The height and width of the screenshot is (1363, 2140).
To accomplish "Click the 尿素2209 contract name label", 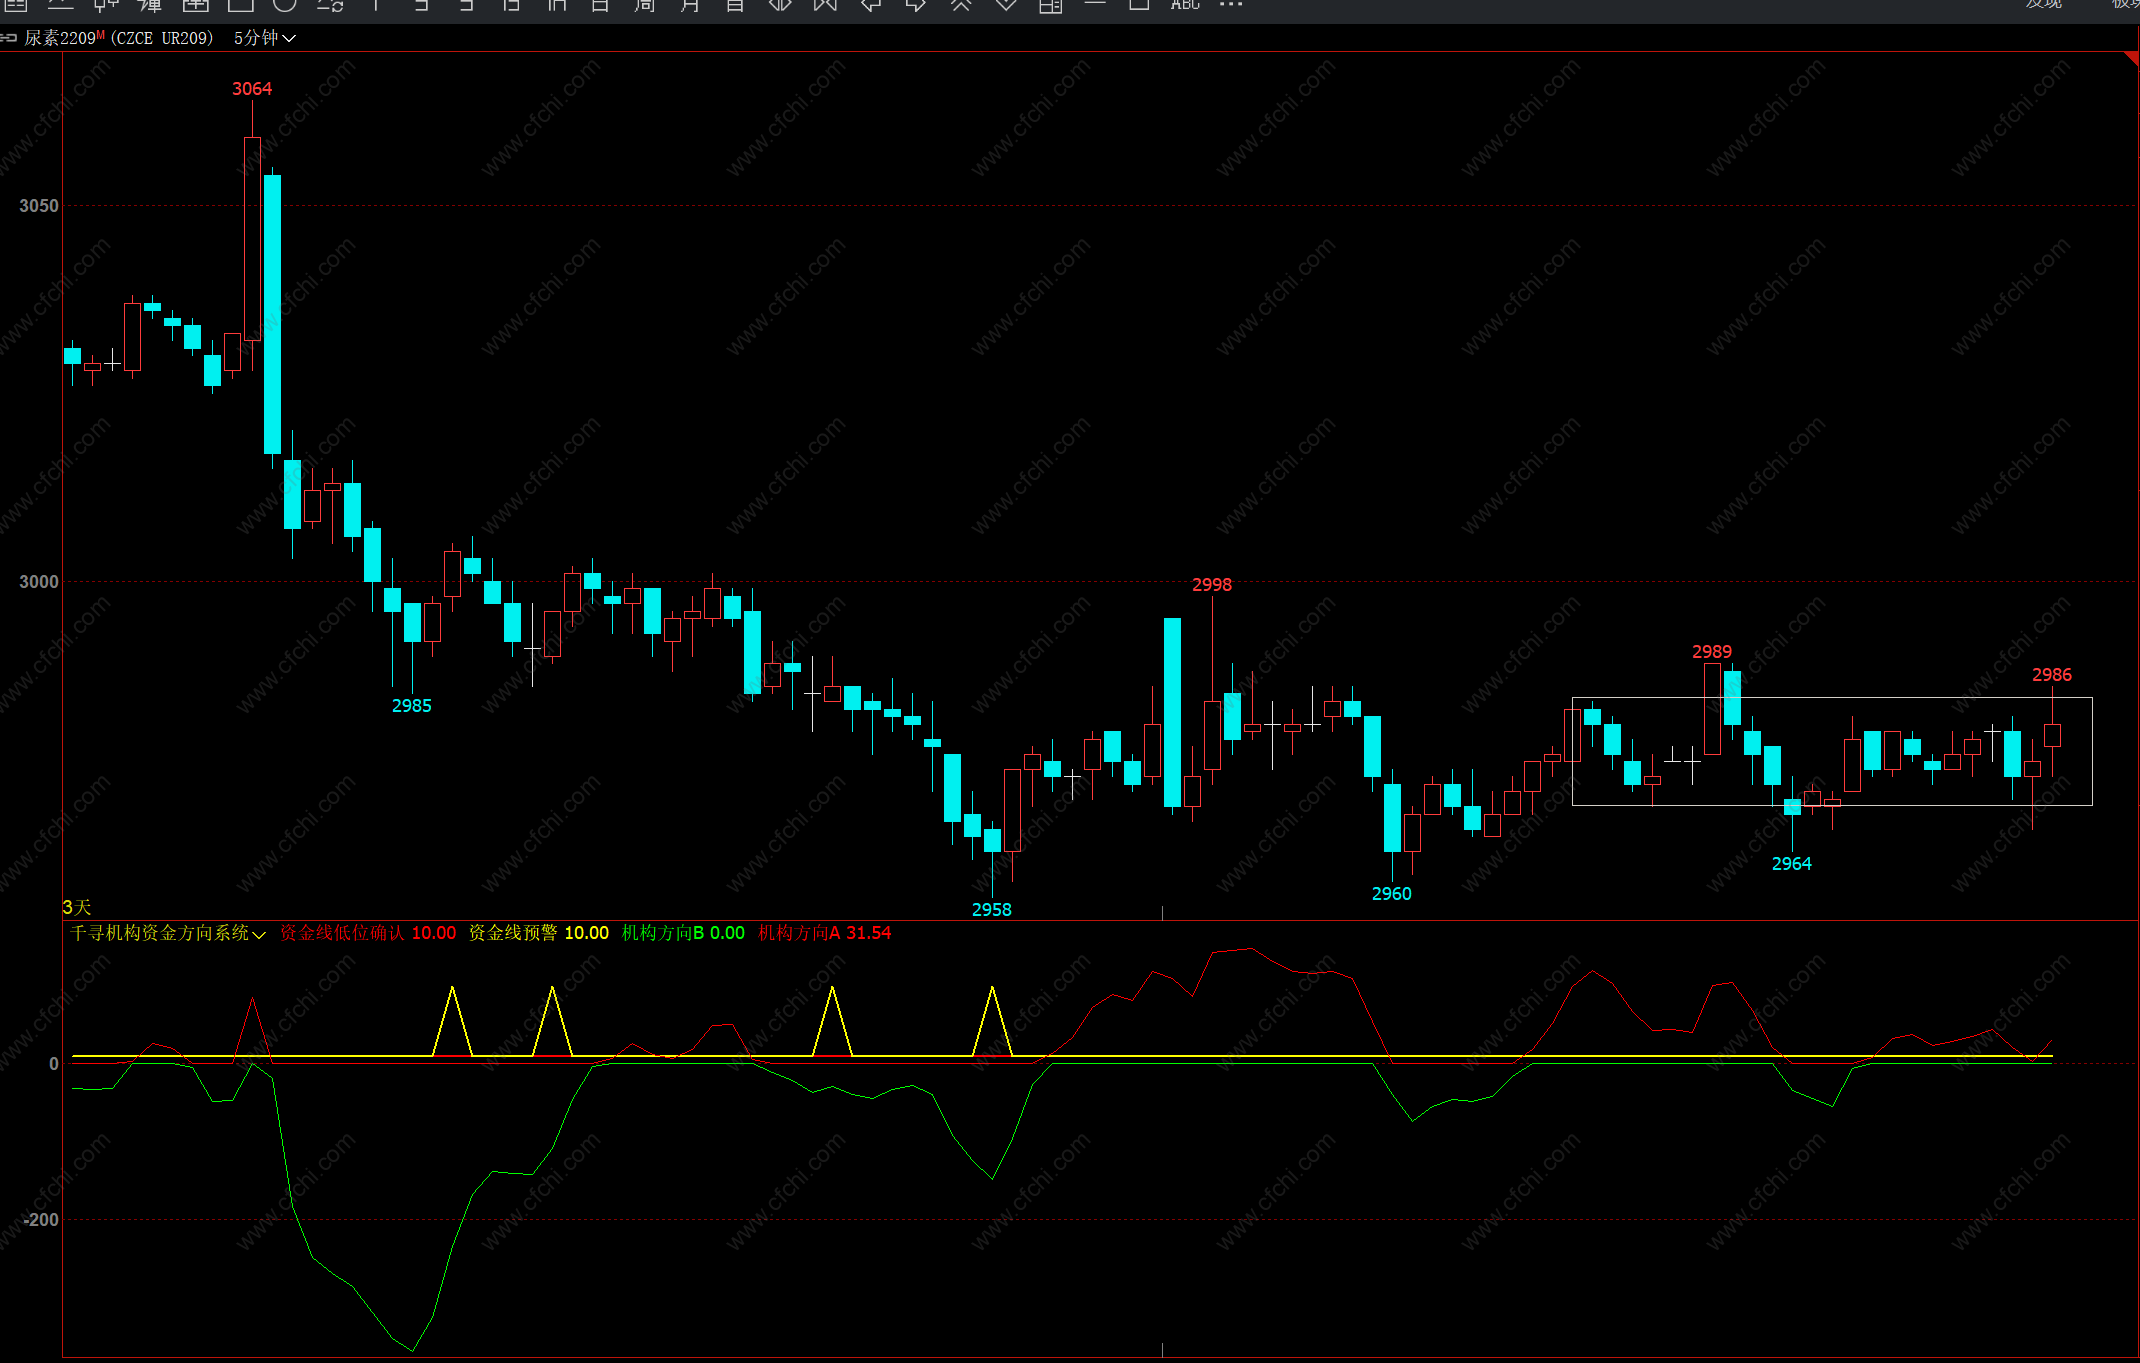I will [60, 38].
